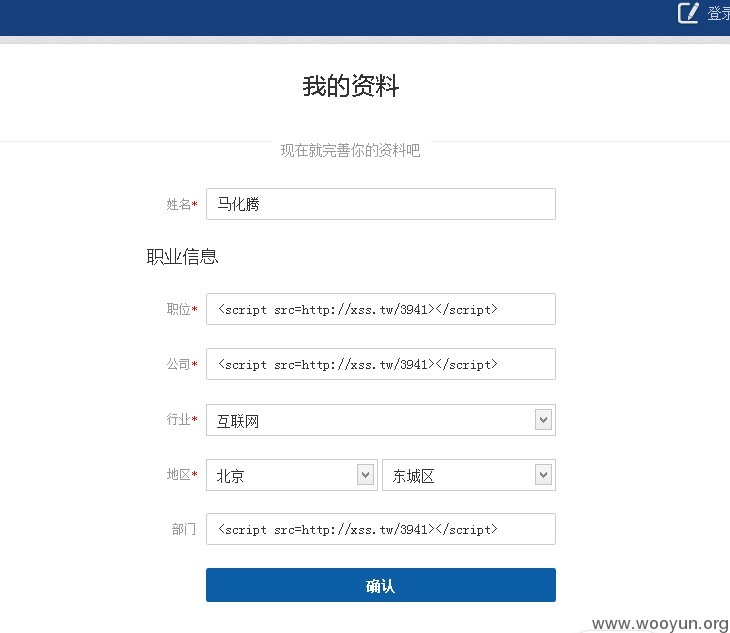Click the 姓名 field label

pyautogui.click(x=182, y=204)
